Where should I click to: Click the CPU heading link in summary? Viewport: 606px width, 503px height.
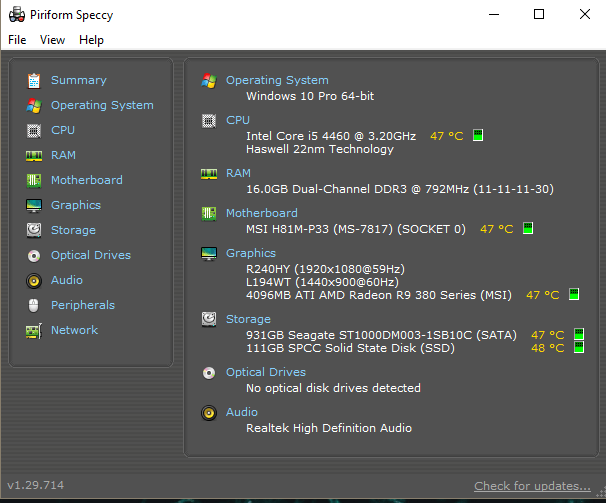coord(238,120)
